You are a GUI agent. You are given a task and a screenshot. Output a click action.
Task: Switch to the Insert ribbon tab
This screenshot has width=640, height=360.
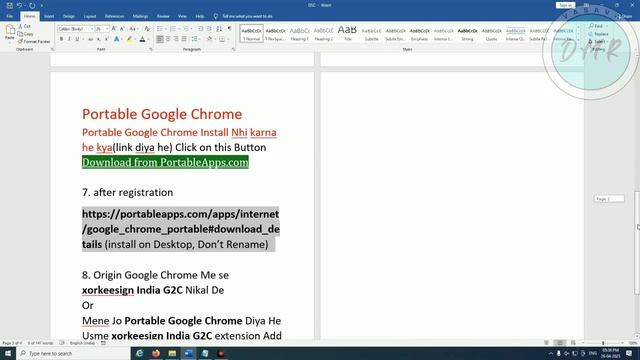point(49,16)
